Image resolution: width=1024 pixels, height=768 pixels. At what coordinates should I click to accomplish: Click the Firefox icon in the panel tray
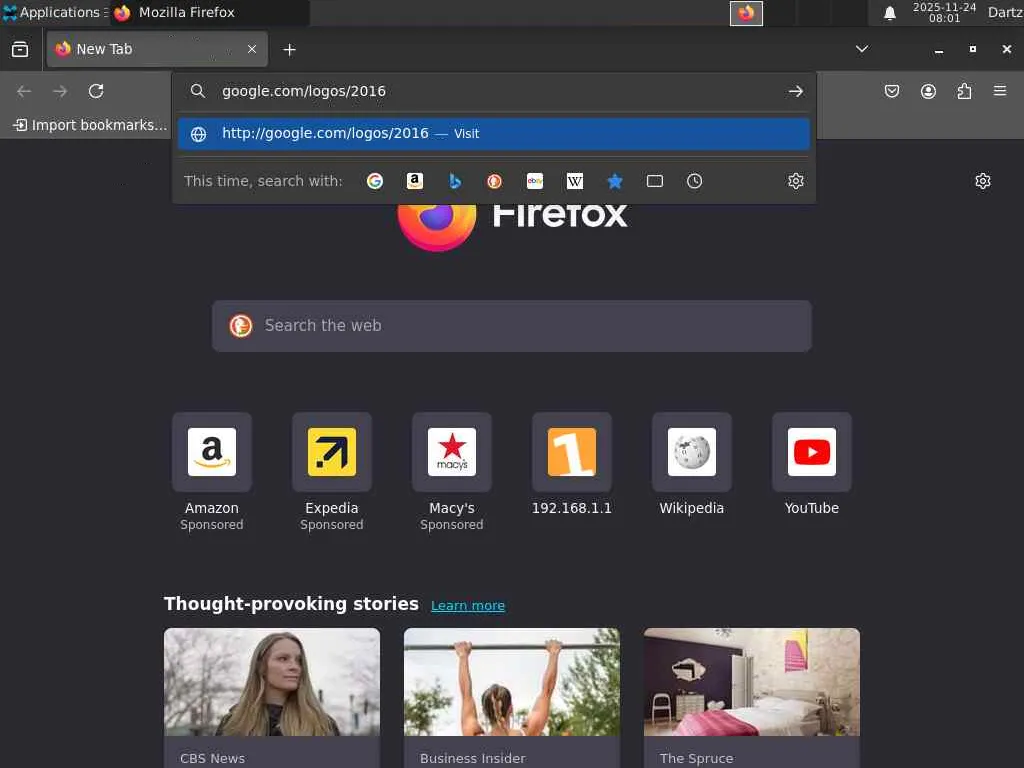click(x=746, y=13)
